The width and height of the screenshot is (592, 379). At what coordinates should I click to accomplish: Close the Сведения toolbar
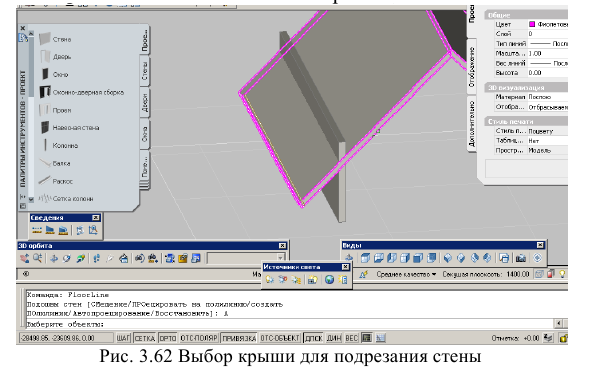(x=96, y=217)
